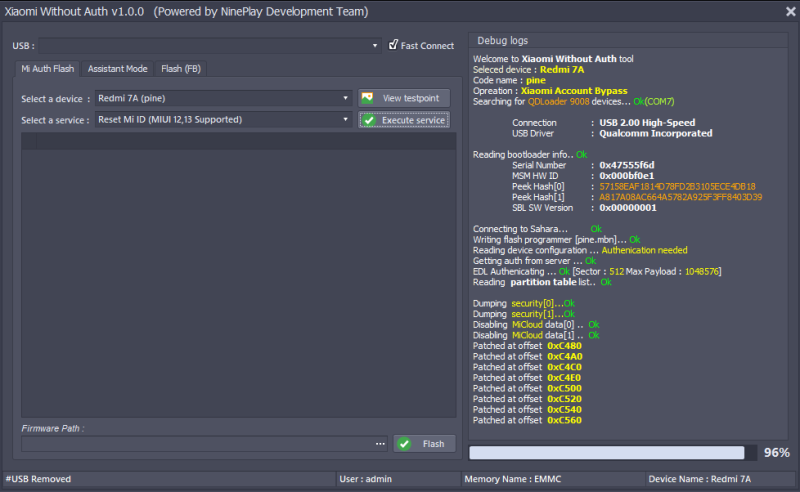Click the Patched at offset 0xC560 line
This screenshot has height=492, width=800.
tap(527, 421)
